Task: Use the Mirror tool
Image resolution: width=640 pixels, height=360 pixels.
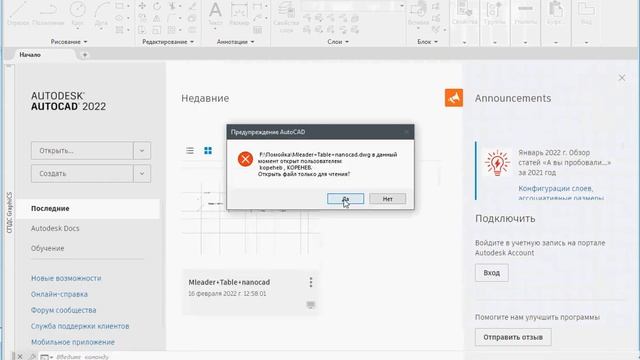Action: (157, 18)
